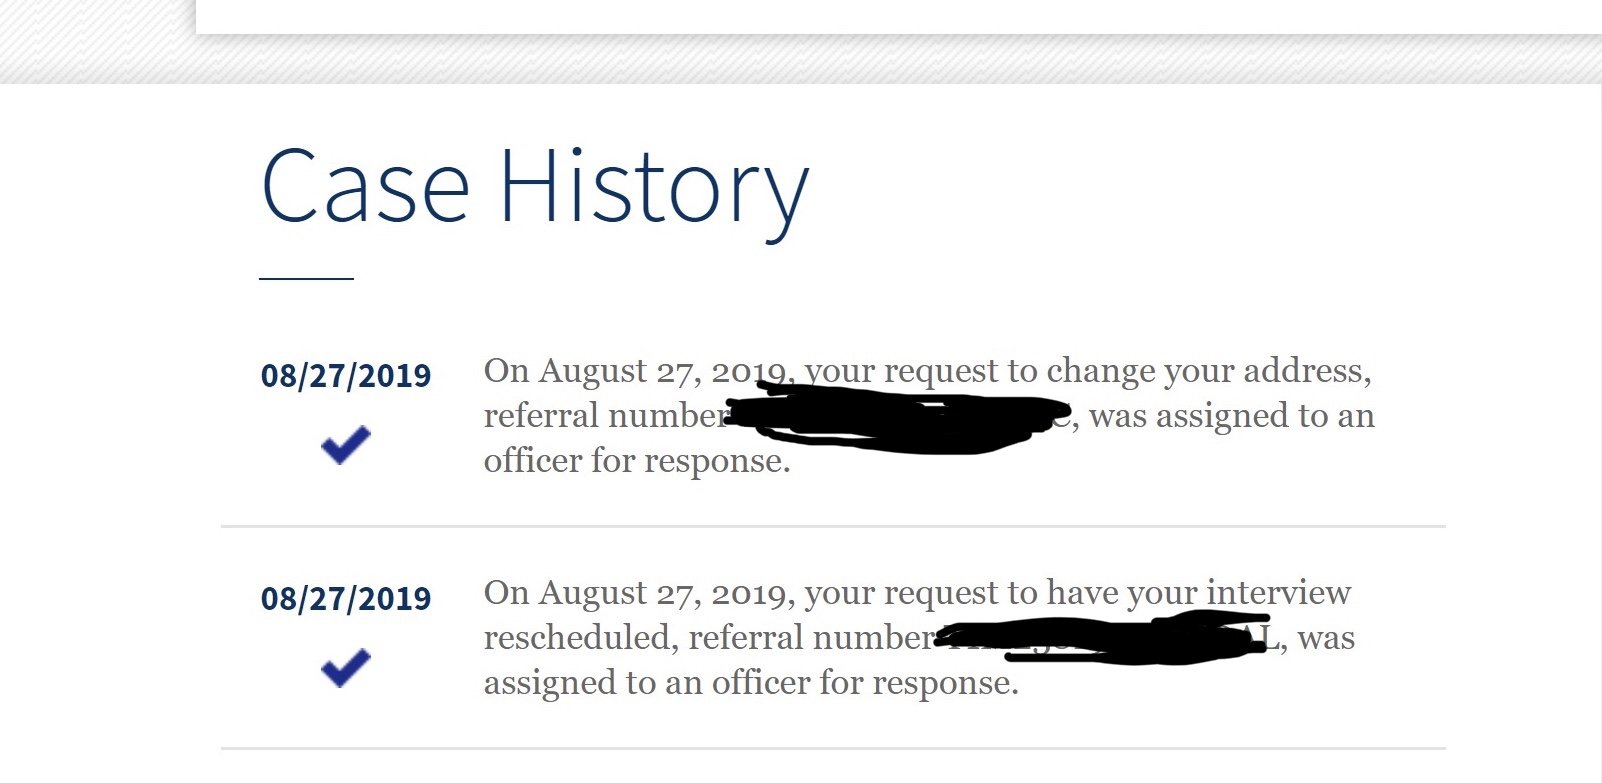Click the short underline beneath Case History

tap(307, 278)
